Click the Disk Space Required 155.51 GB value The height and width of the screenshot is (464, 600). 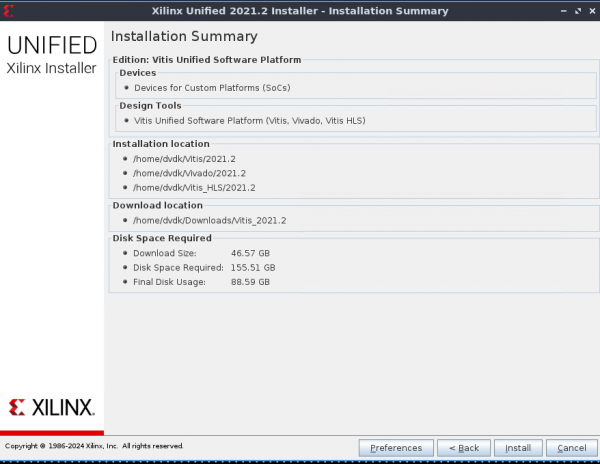pyautogui.click(x=253, y=268)
